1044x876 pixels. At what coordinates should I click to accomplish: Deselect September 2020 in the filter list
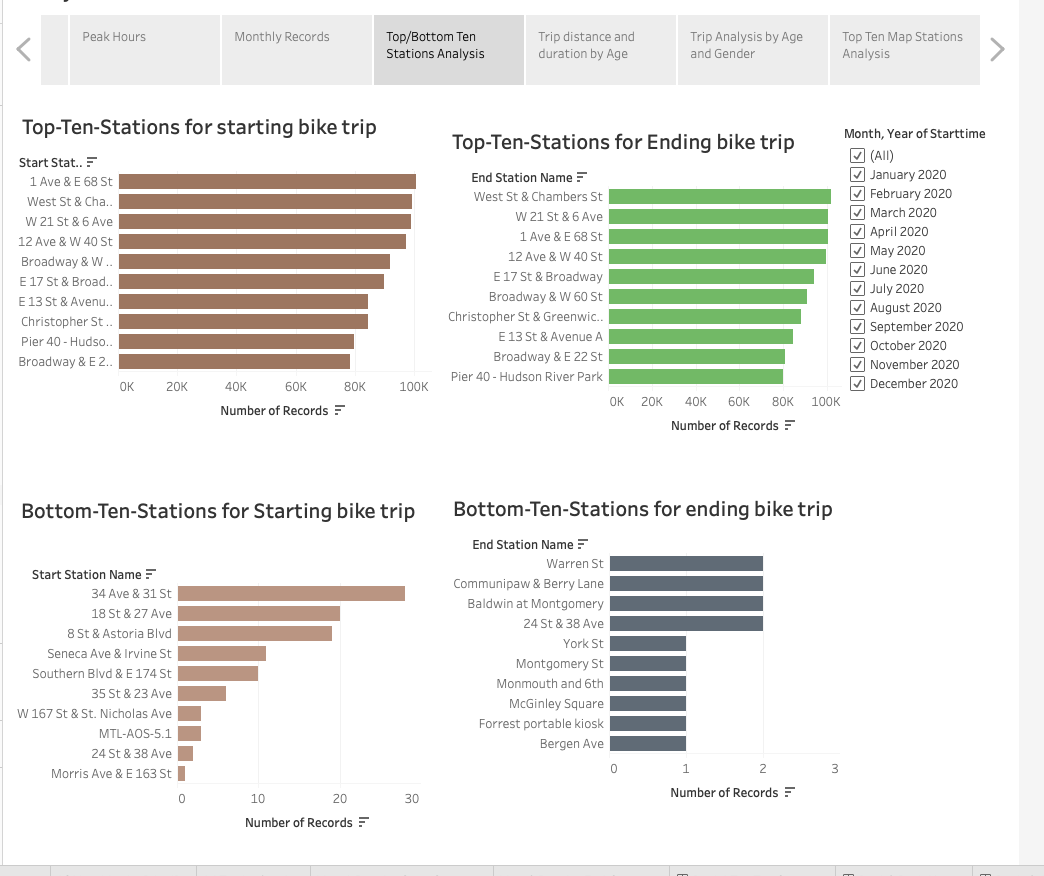coord(857,326)
